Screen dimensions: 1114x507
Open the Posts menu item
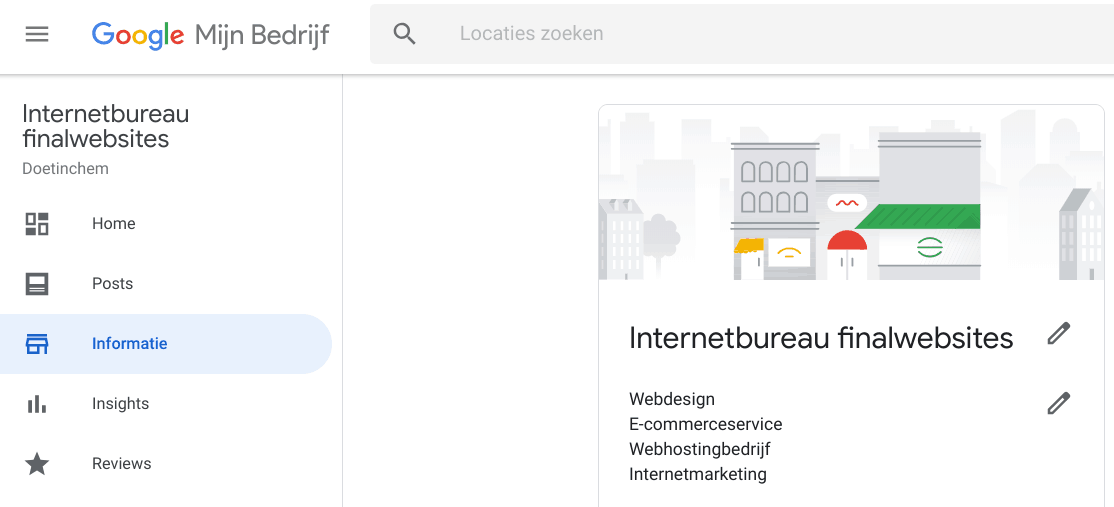point(166,284)
